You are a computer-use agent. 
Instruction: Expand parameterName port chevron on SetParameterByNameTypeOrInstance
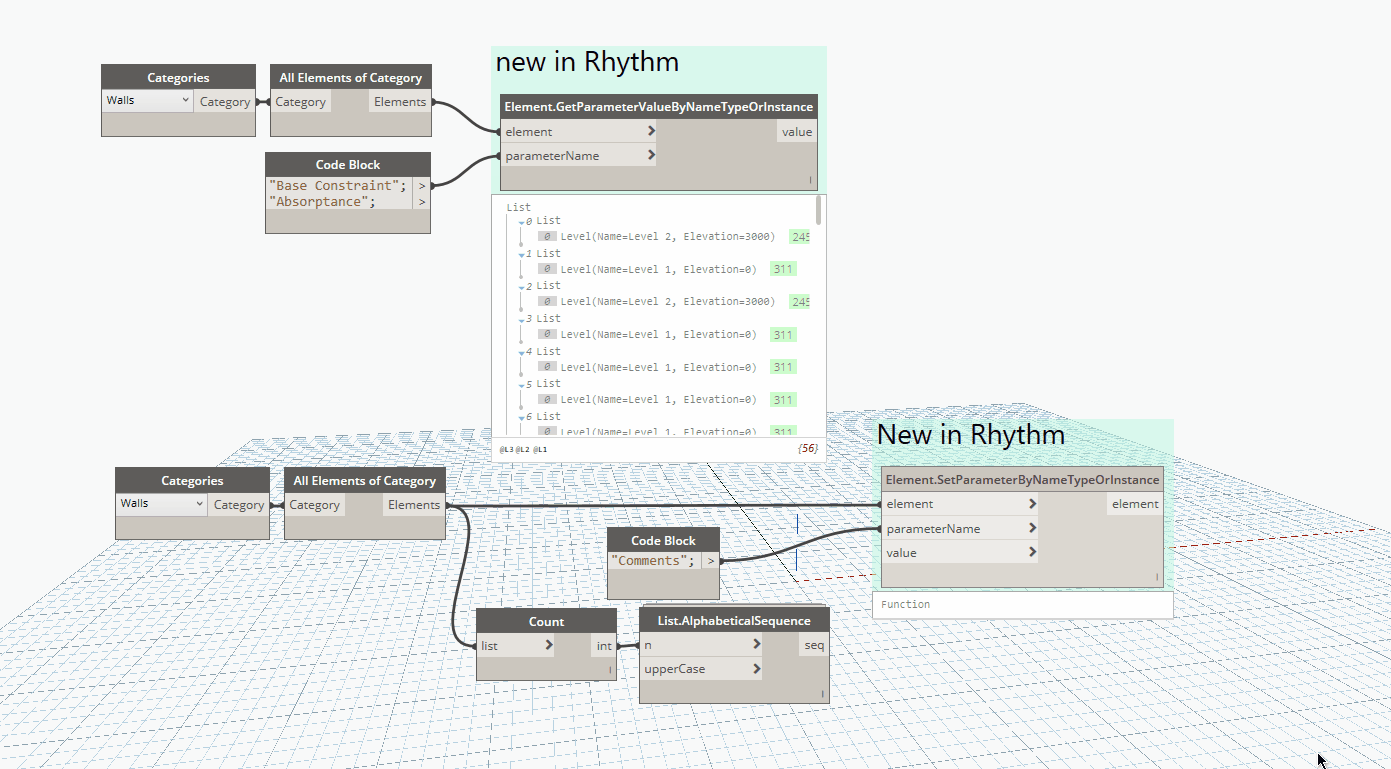(1032, 528)
